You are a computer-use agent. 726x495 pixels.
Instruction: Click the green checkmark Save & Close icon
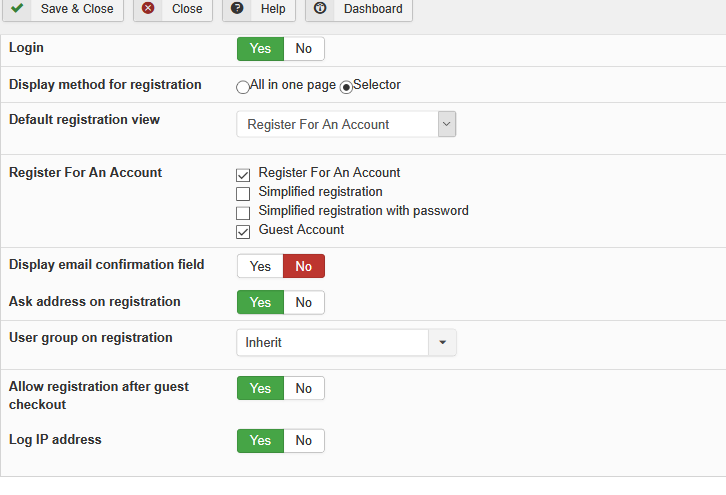pos(18,8)
